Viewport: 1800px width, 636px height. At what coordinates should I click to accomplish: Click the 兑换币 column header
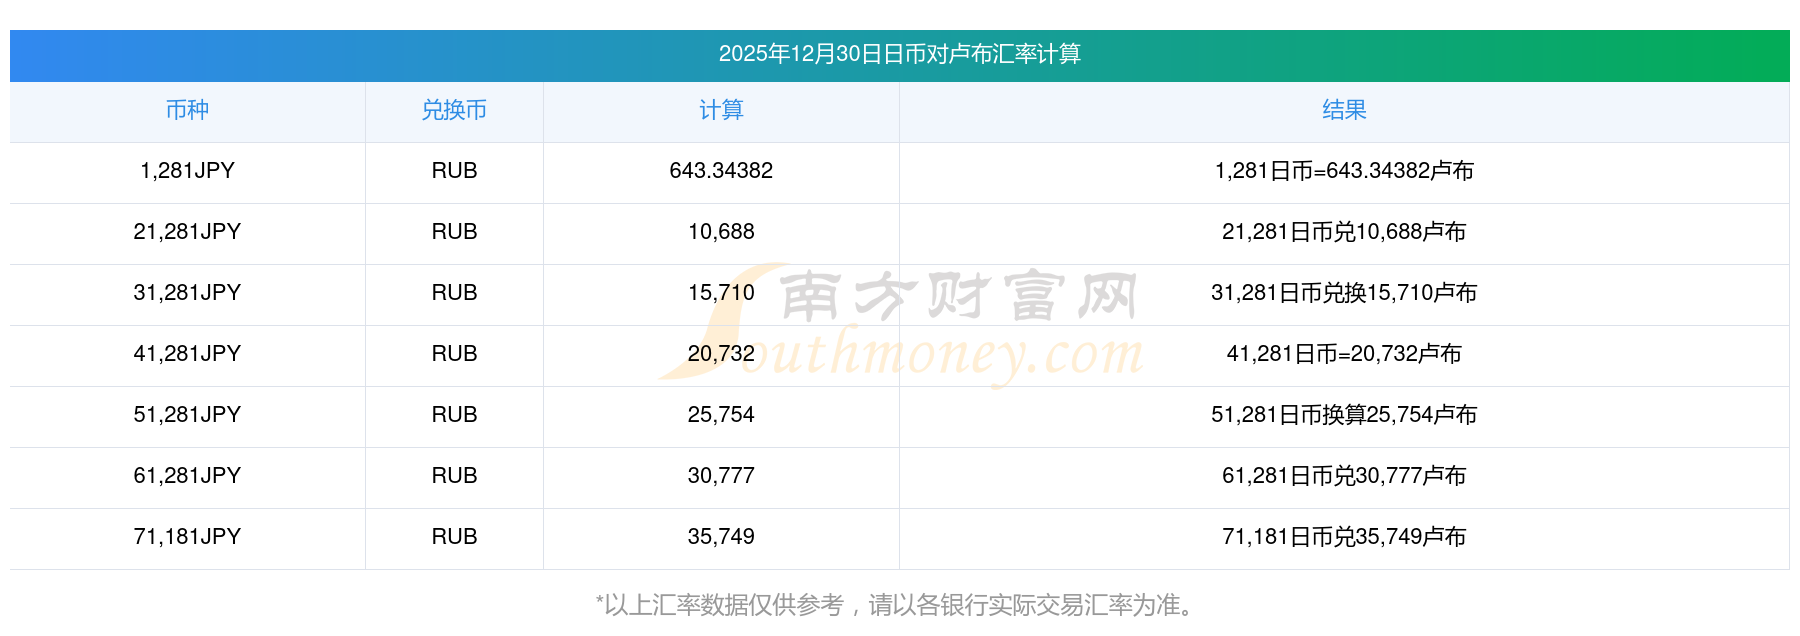click(x=454, y=110)
